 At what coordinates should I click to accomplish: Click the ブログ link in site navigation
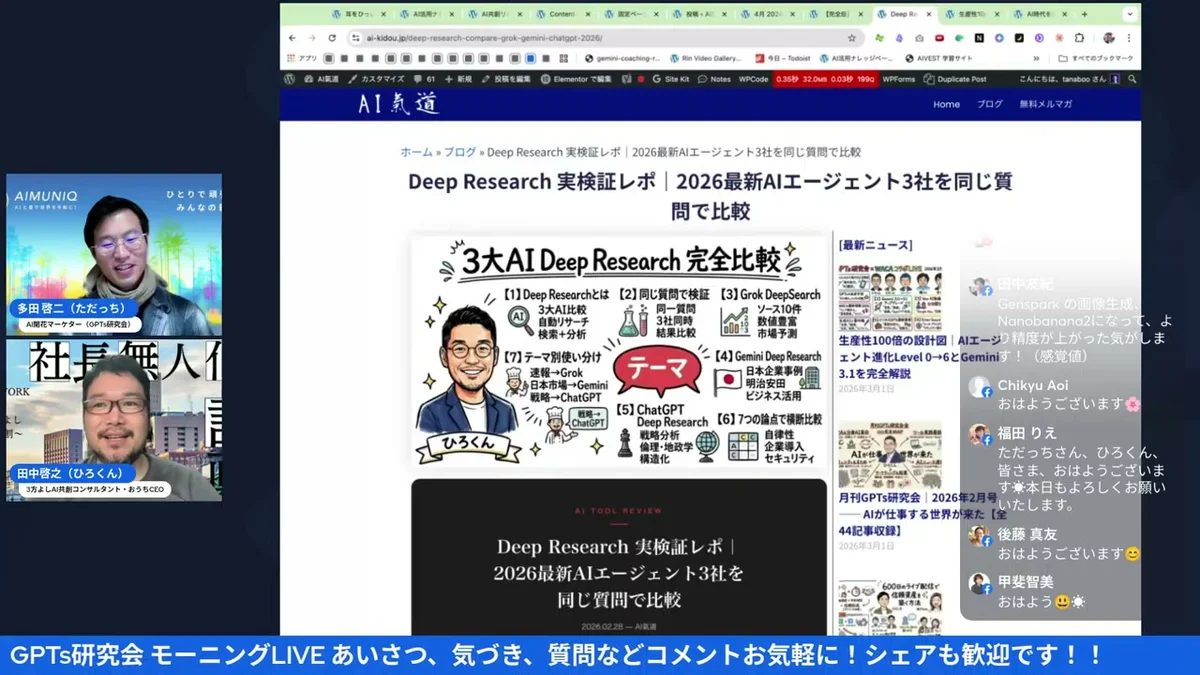(990, 104)
